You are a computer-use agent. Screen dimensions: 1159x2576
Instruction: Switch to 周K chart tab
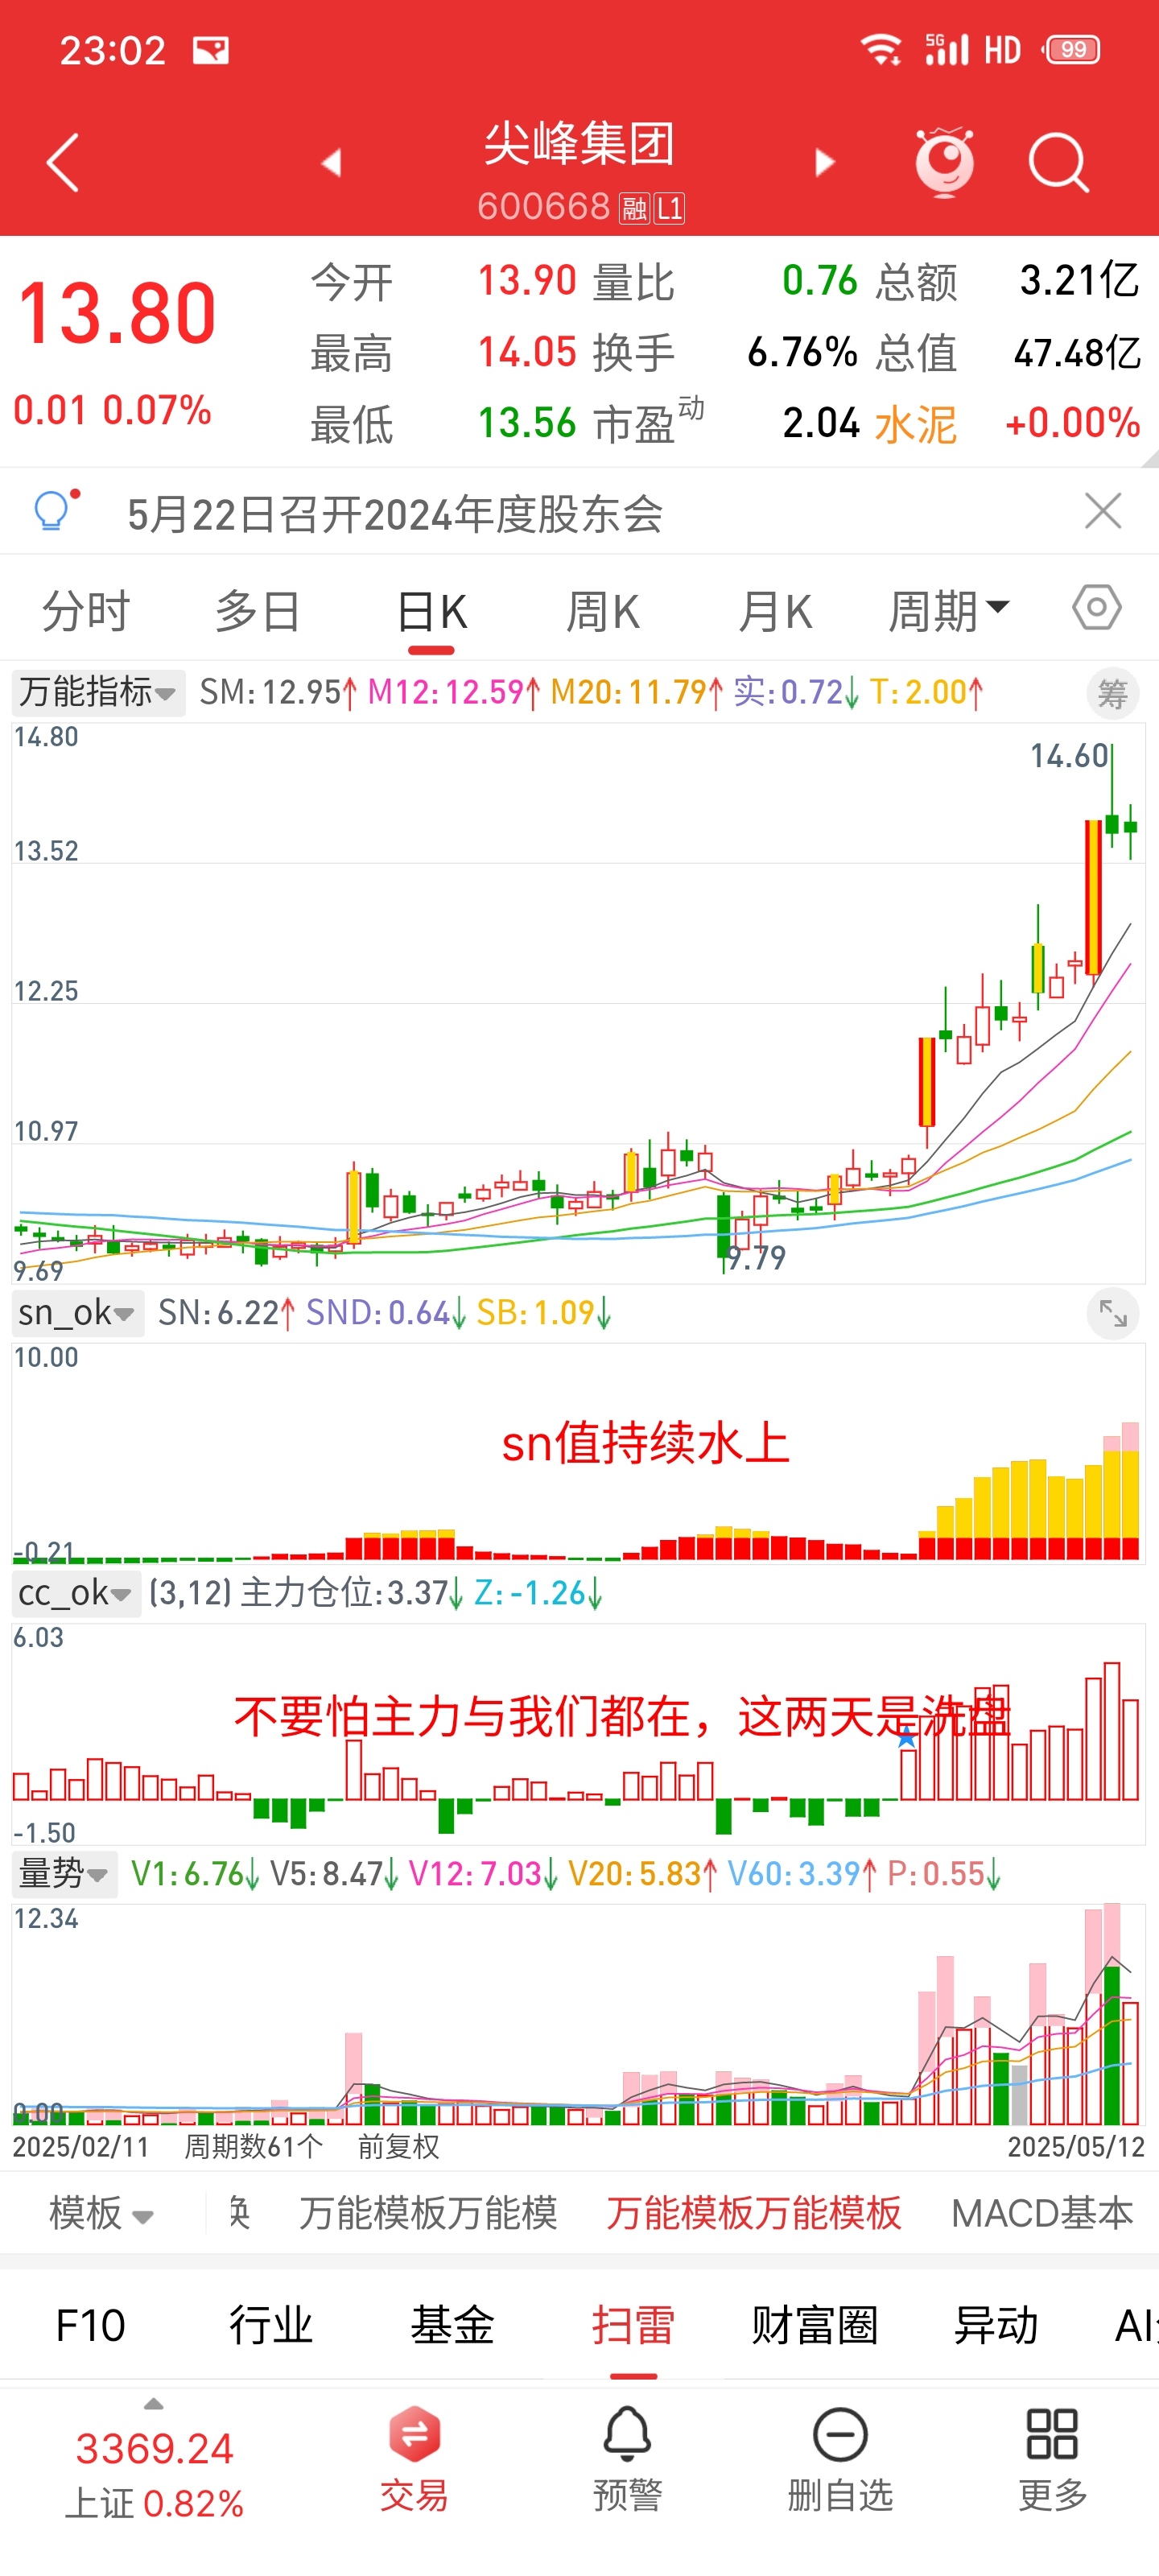(x=603, y=610)
